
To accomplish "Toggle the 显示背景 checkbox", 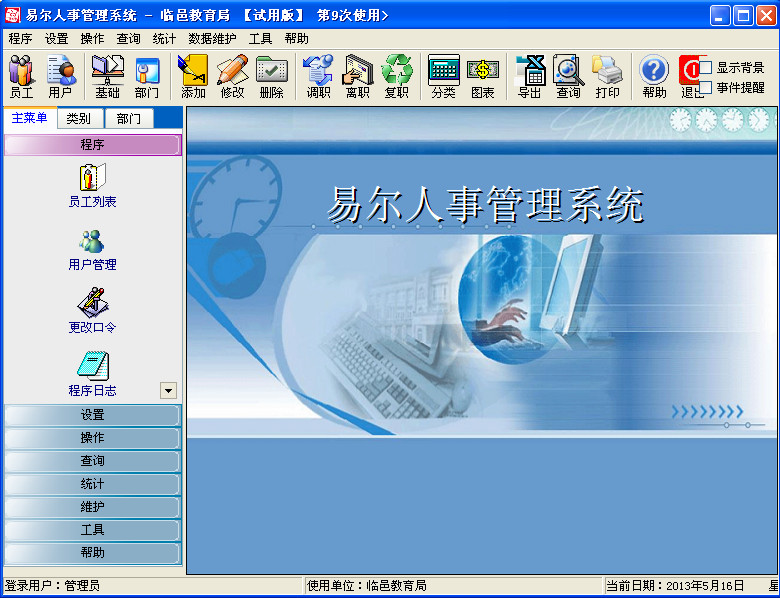I will (706, 67).
